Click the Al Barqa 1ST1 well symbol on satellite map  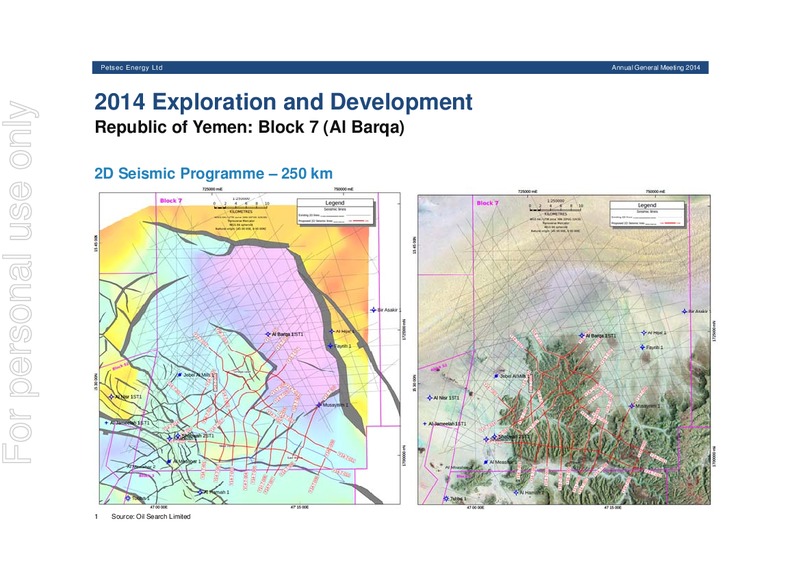[x=582, y=336]
